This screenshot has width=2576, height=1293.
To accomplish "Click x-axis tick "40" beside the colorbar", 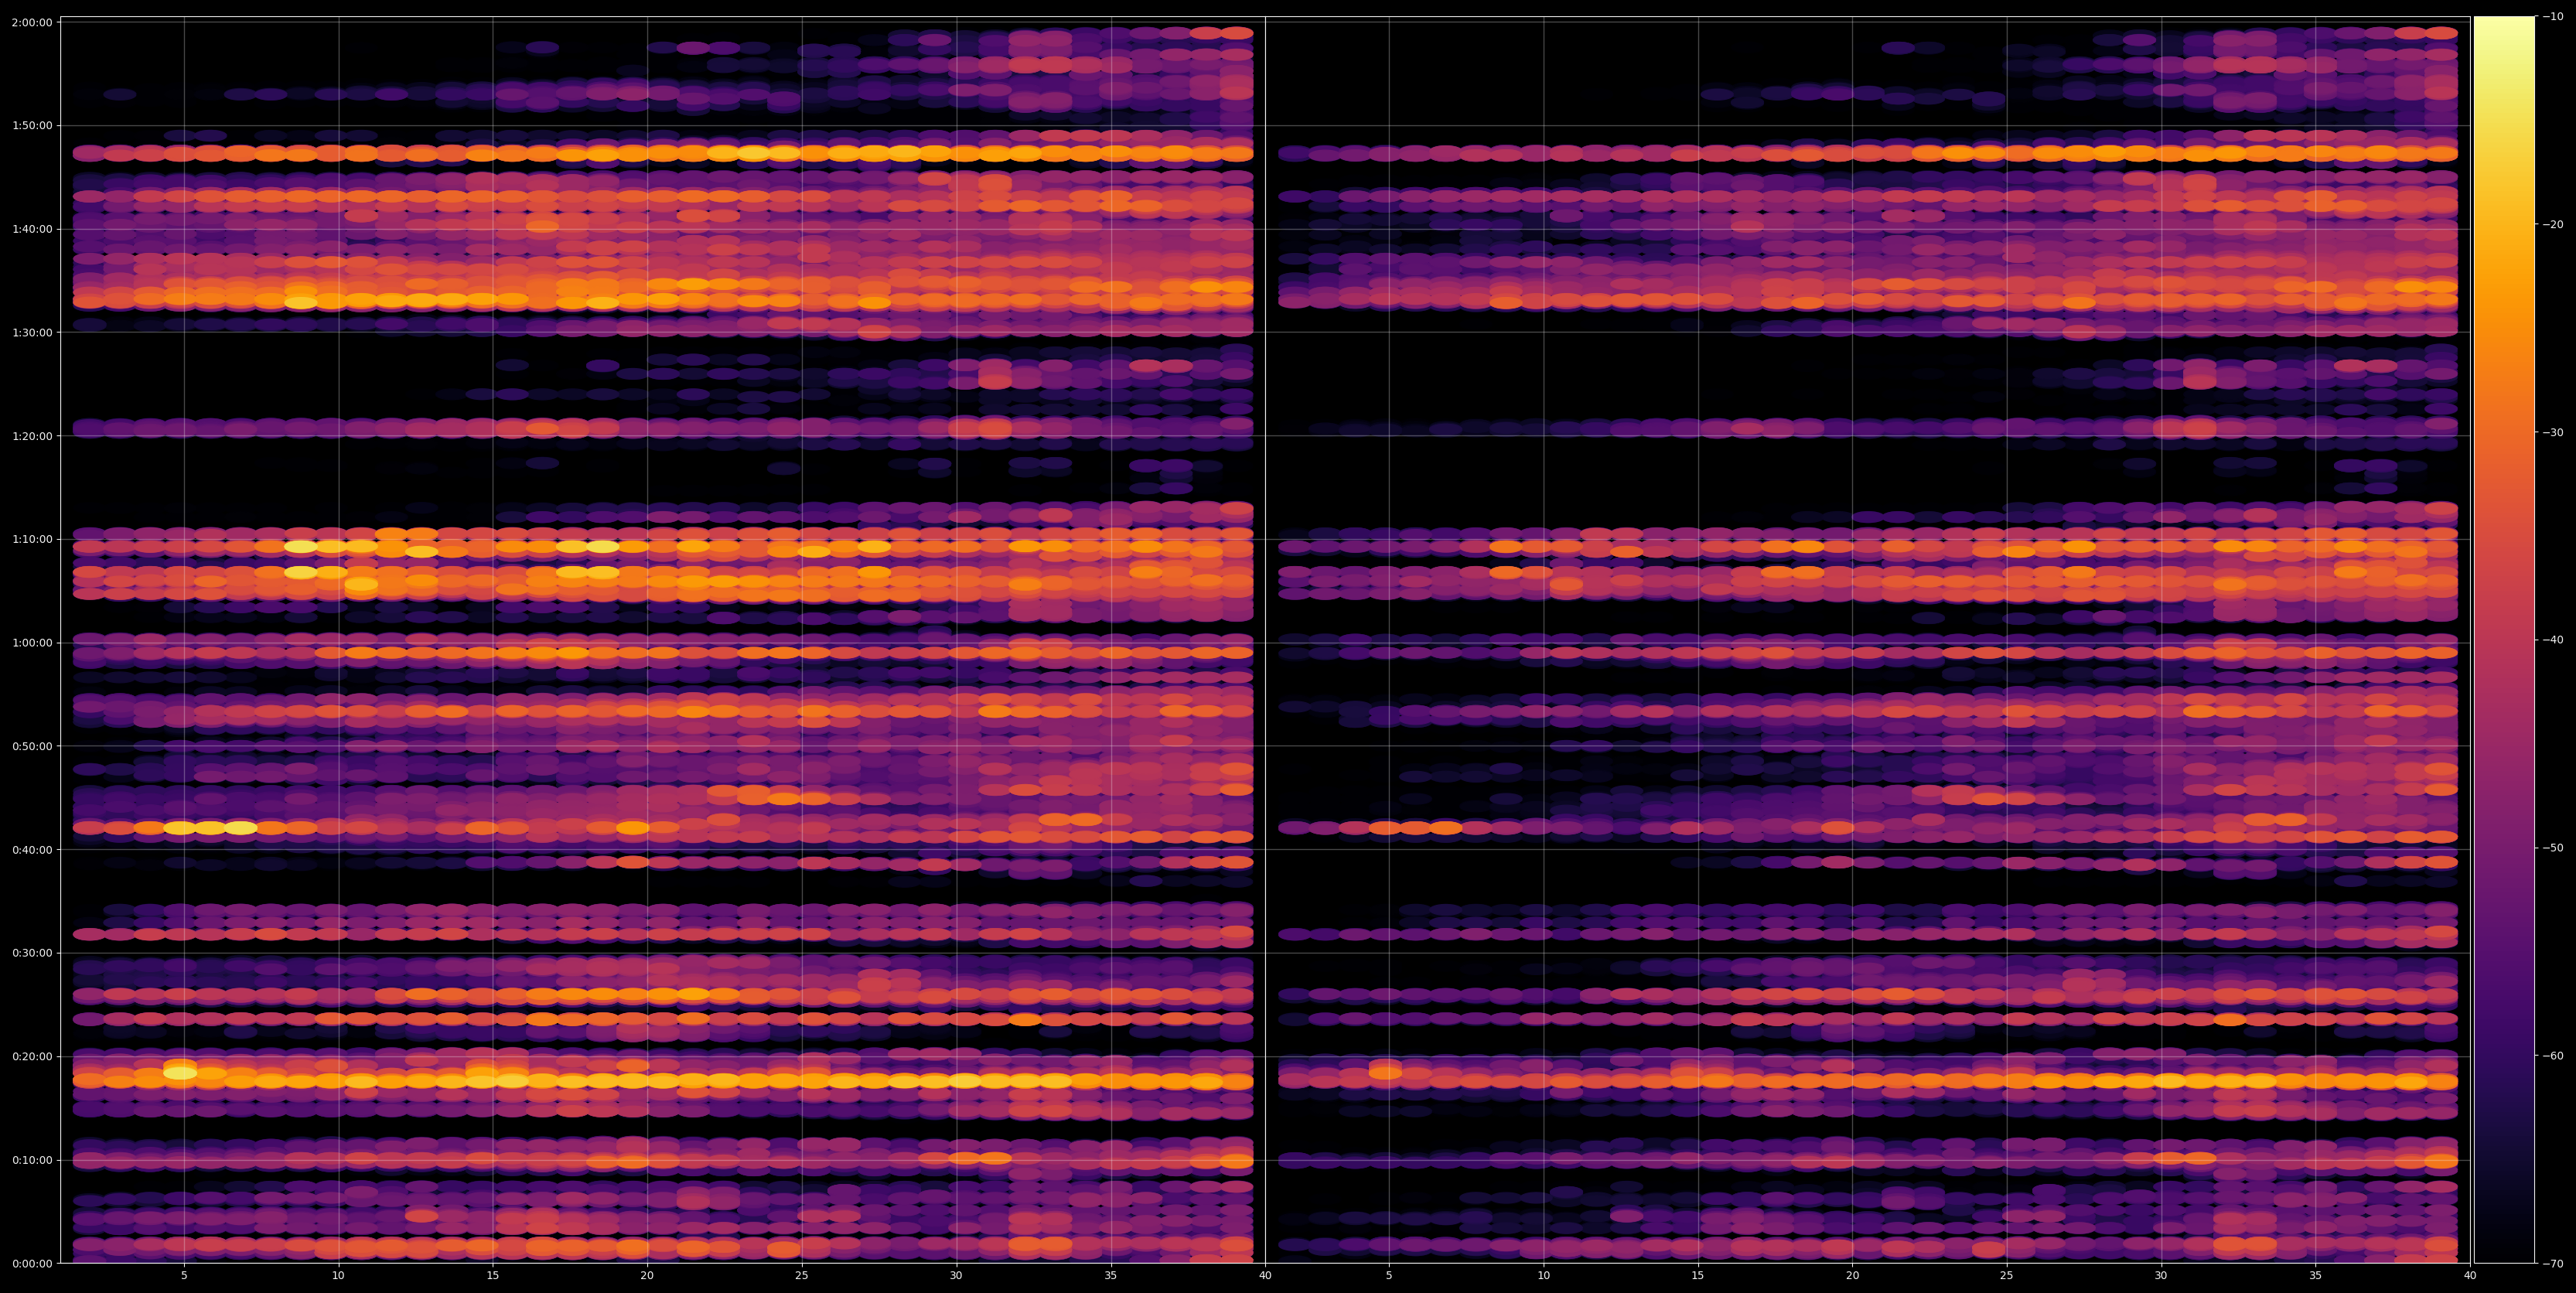I will pos(2470,1276).
